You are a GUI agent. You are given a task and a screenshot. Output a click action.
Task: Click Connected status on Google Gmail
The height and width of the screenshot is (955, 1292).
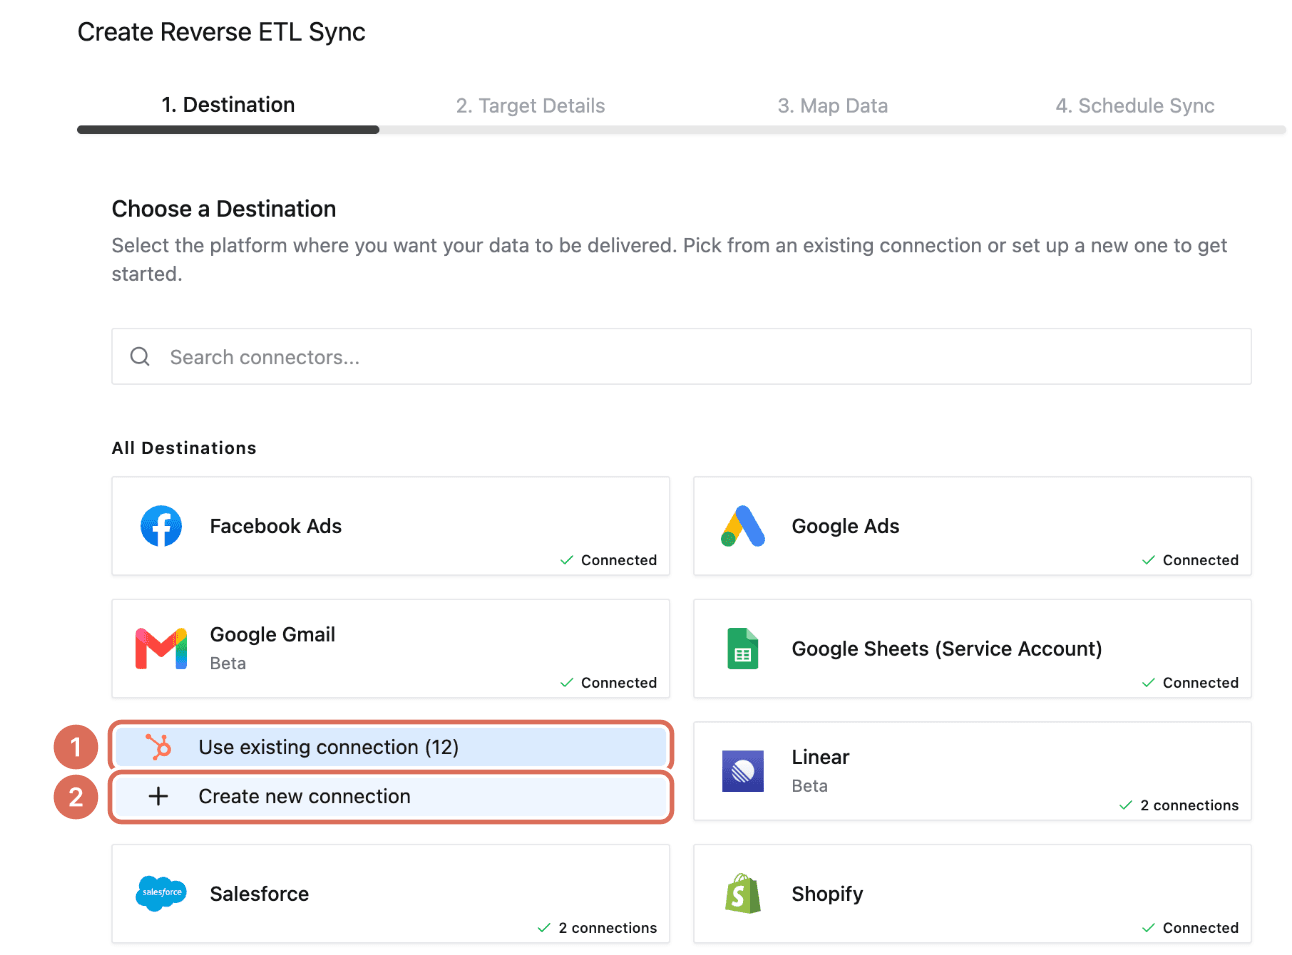609,683
